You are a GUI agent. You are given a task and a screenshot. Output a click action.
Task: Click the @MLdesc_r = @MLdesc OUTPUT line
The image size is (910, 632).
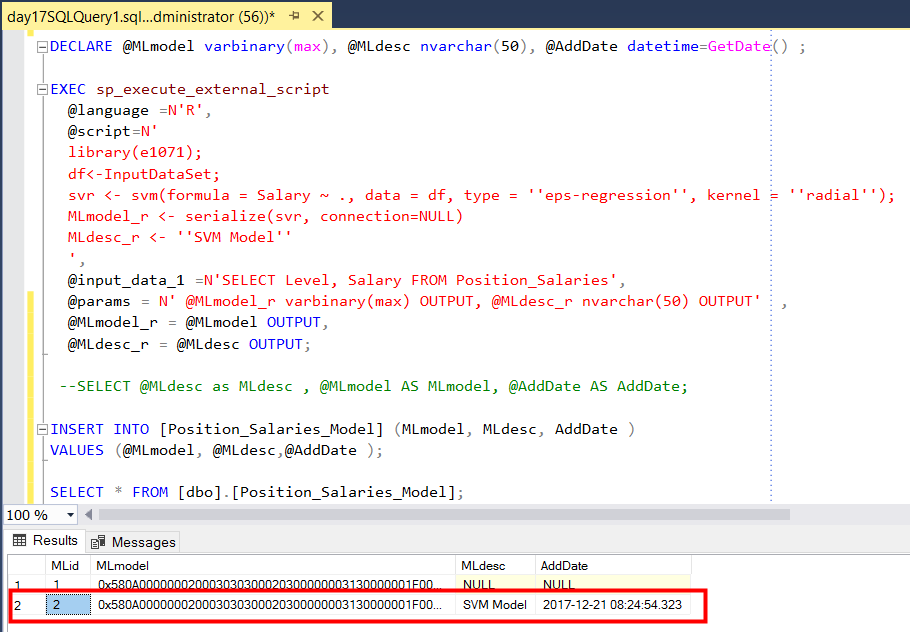(189, 345)
